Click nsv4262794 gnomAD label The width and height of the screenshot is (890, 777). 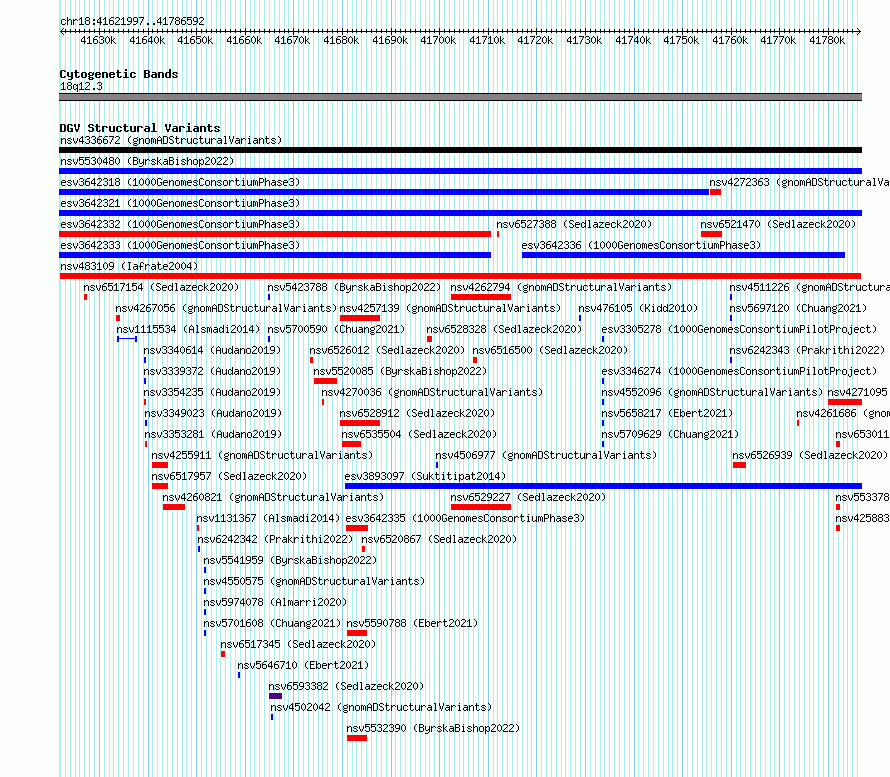(561, 287)
